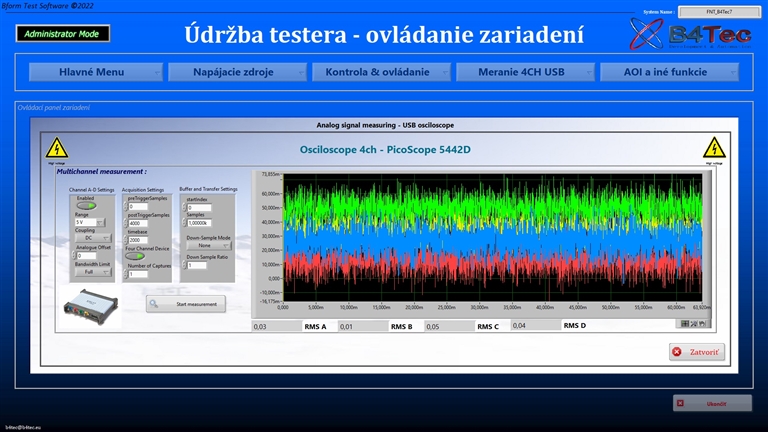Click the postTriggerSamples field showing 4000
Screen dimensions: 768x432
point(138,223)
